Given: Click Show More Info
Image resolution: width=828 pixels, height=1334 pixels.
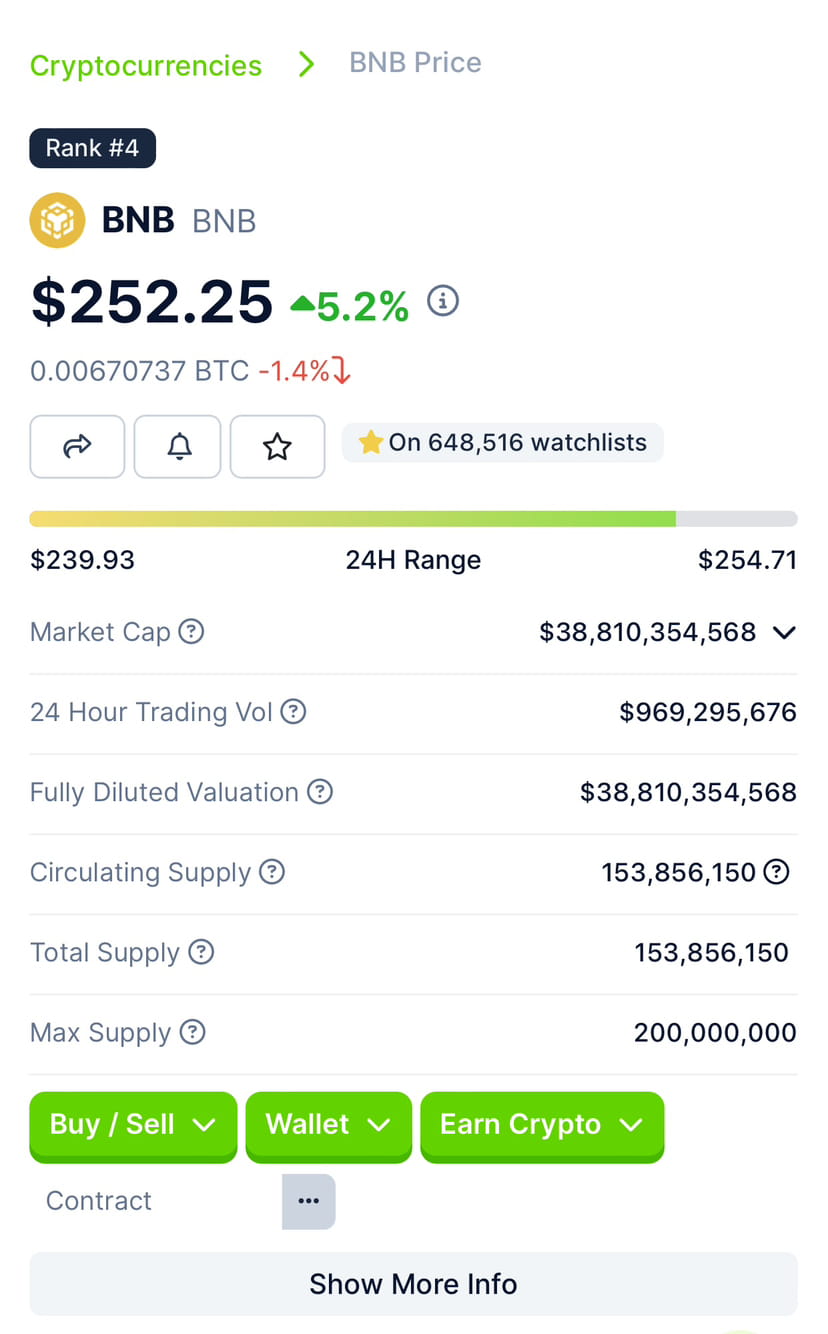Looking at the screenshot, I should point(413,1283).
